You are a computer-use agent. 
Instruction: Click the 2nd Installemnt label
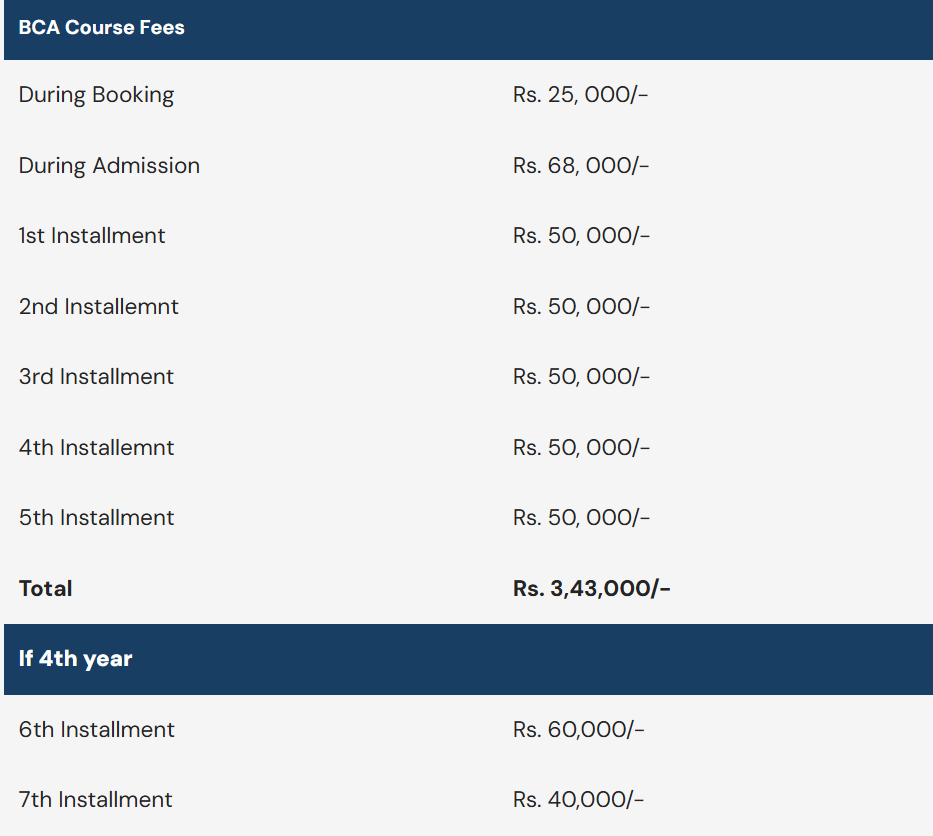pos(98,307)
